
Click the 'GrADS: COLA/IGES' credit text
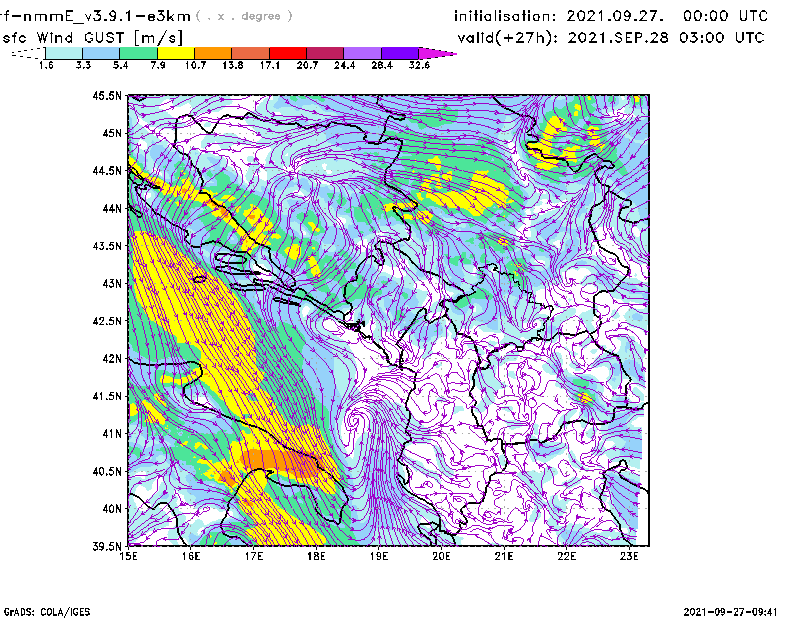(x=47, y=612)
